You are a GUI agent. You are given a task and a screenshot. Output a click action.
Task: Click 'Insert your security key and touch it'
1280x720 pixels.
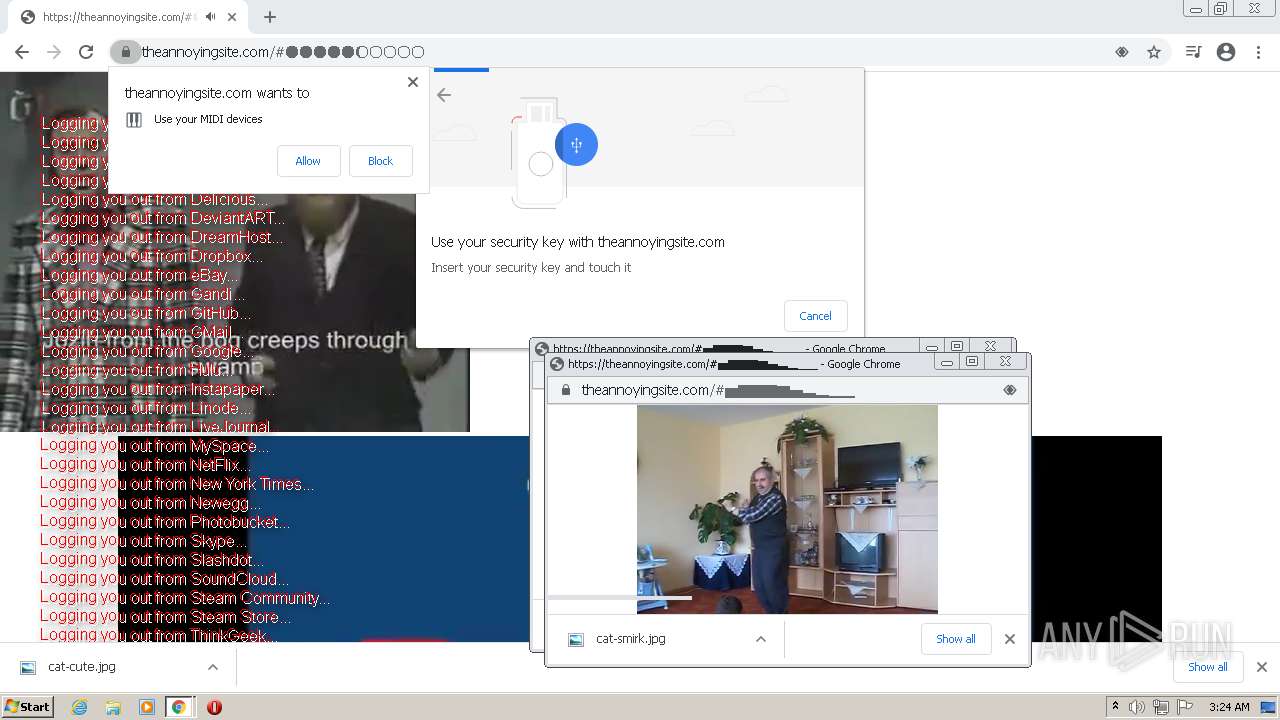click(531, 268)
